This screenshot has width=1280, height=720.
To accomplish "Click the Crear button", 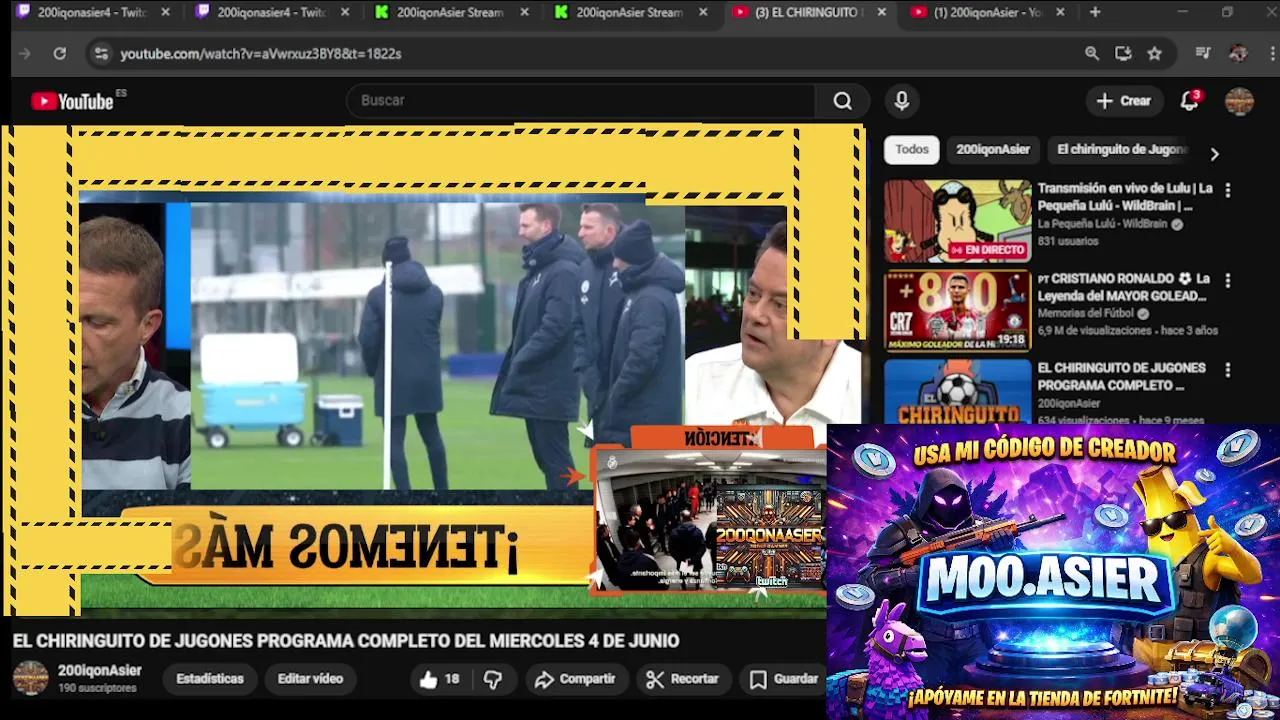I will tap(1124, 101).
